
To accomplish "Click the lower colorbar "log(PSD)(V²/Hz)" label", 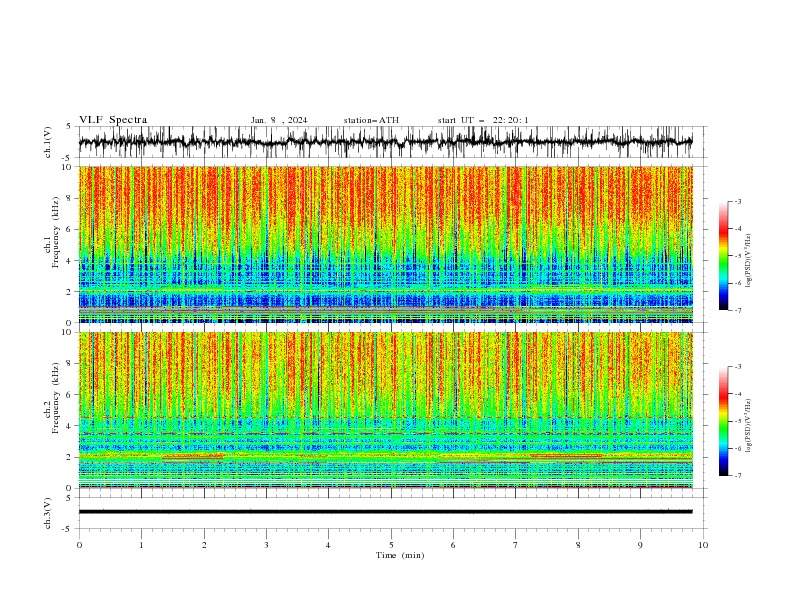I will pos(749,425).
